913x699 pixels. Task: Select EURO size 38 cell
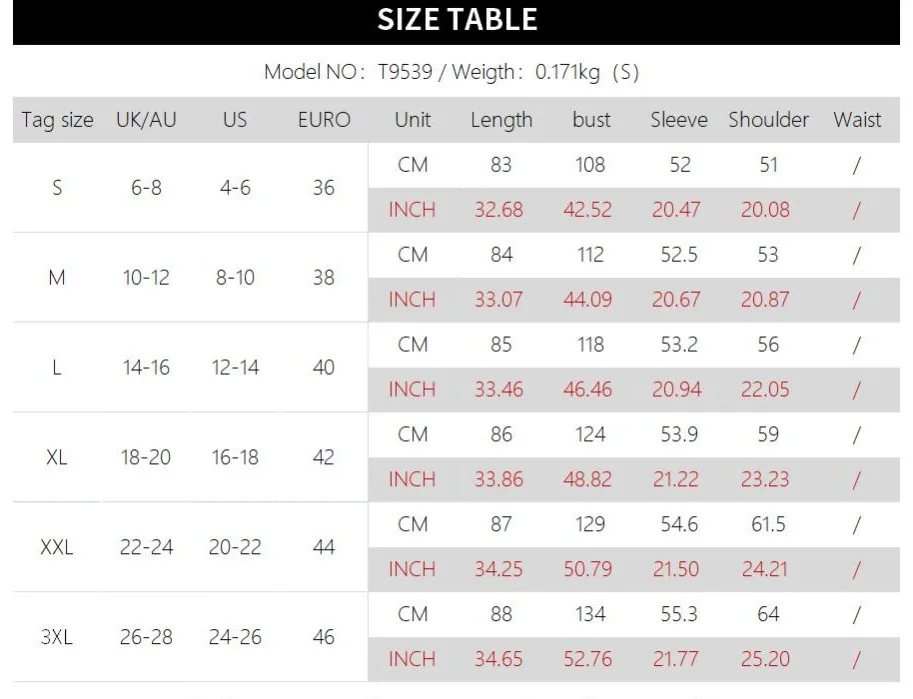tap(324, 277)
